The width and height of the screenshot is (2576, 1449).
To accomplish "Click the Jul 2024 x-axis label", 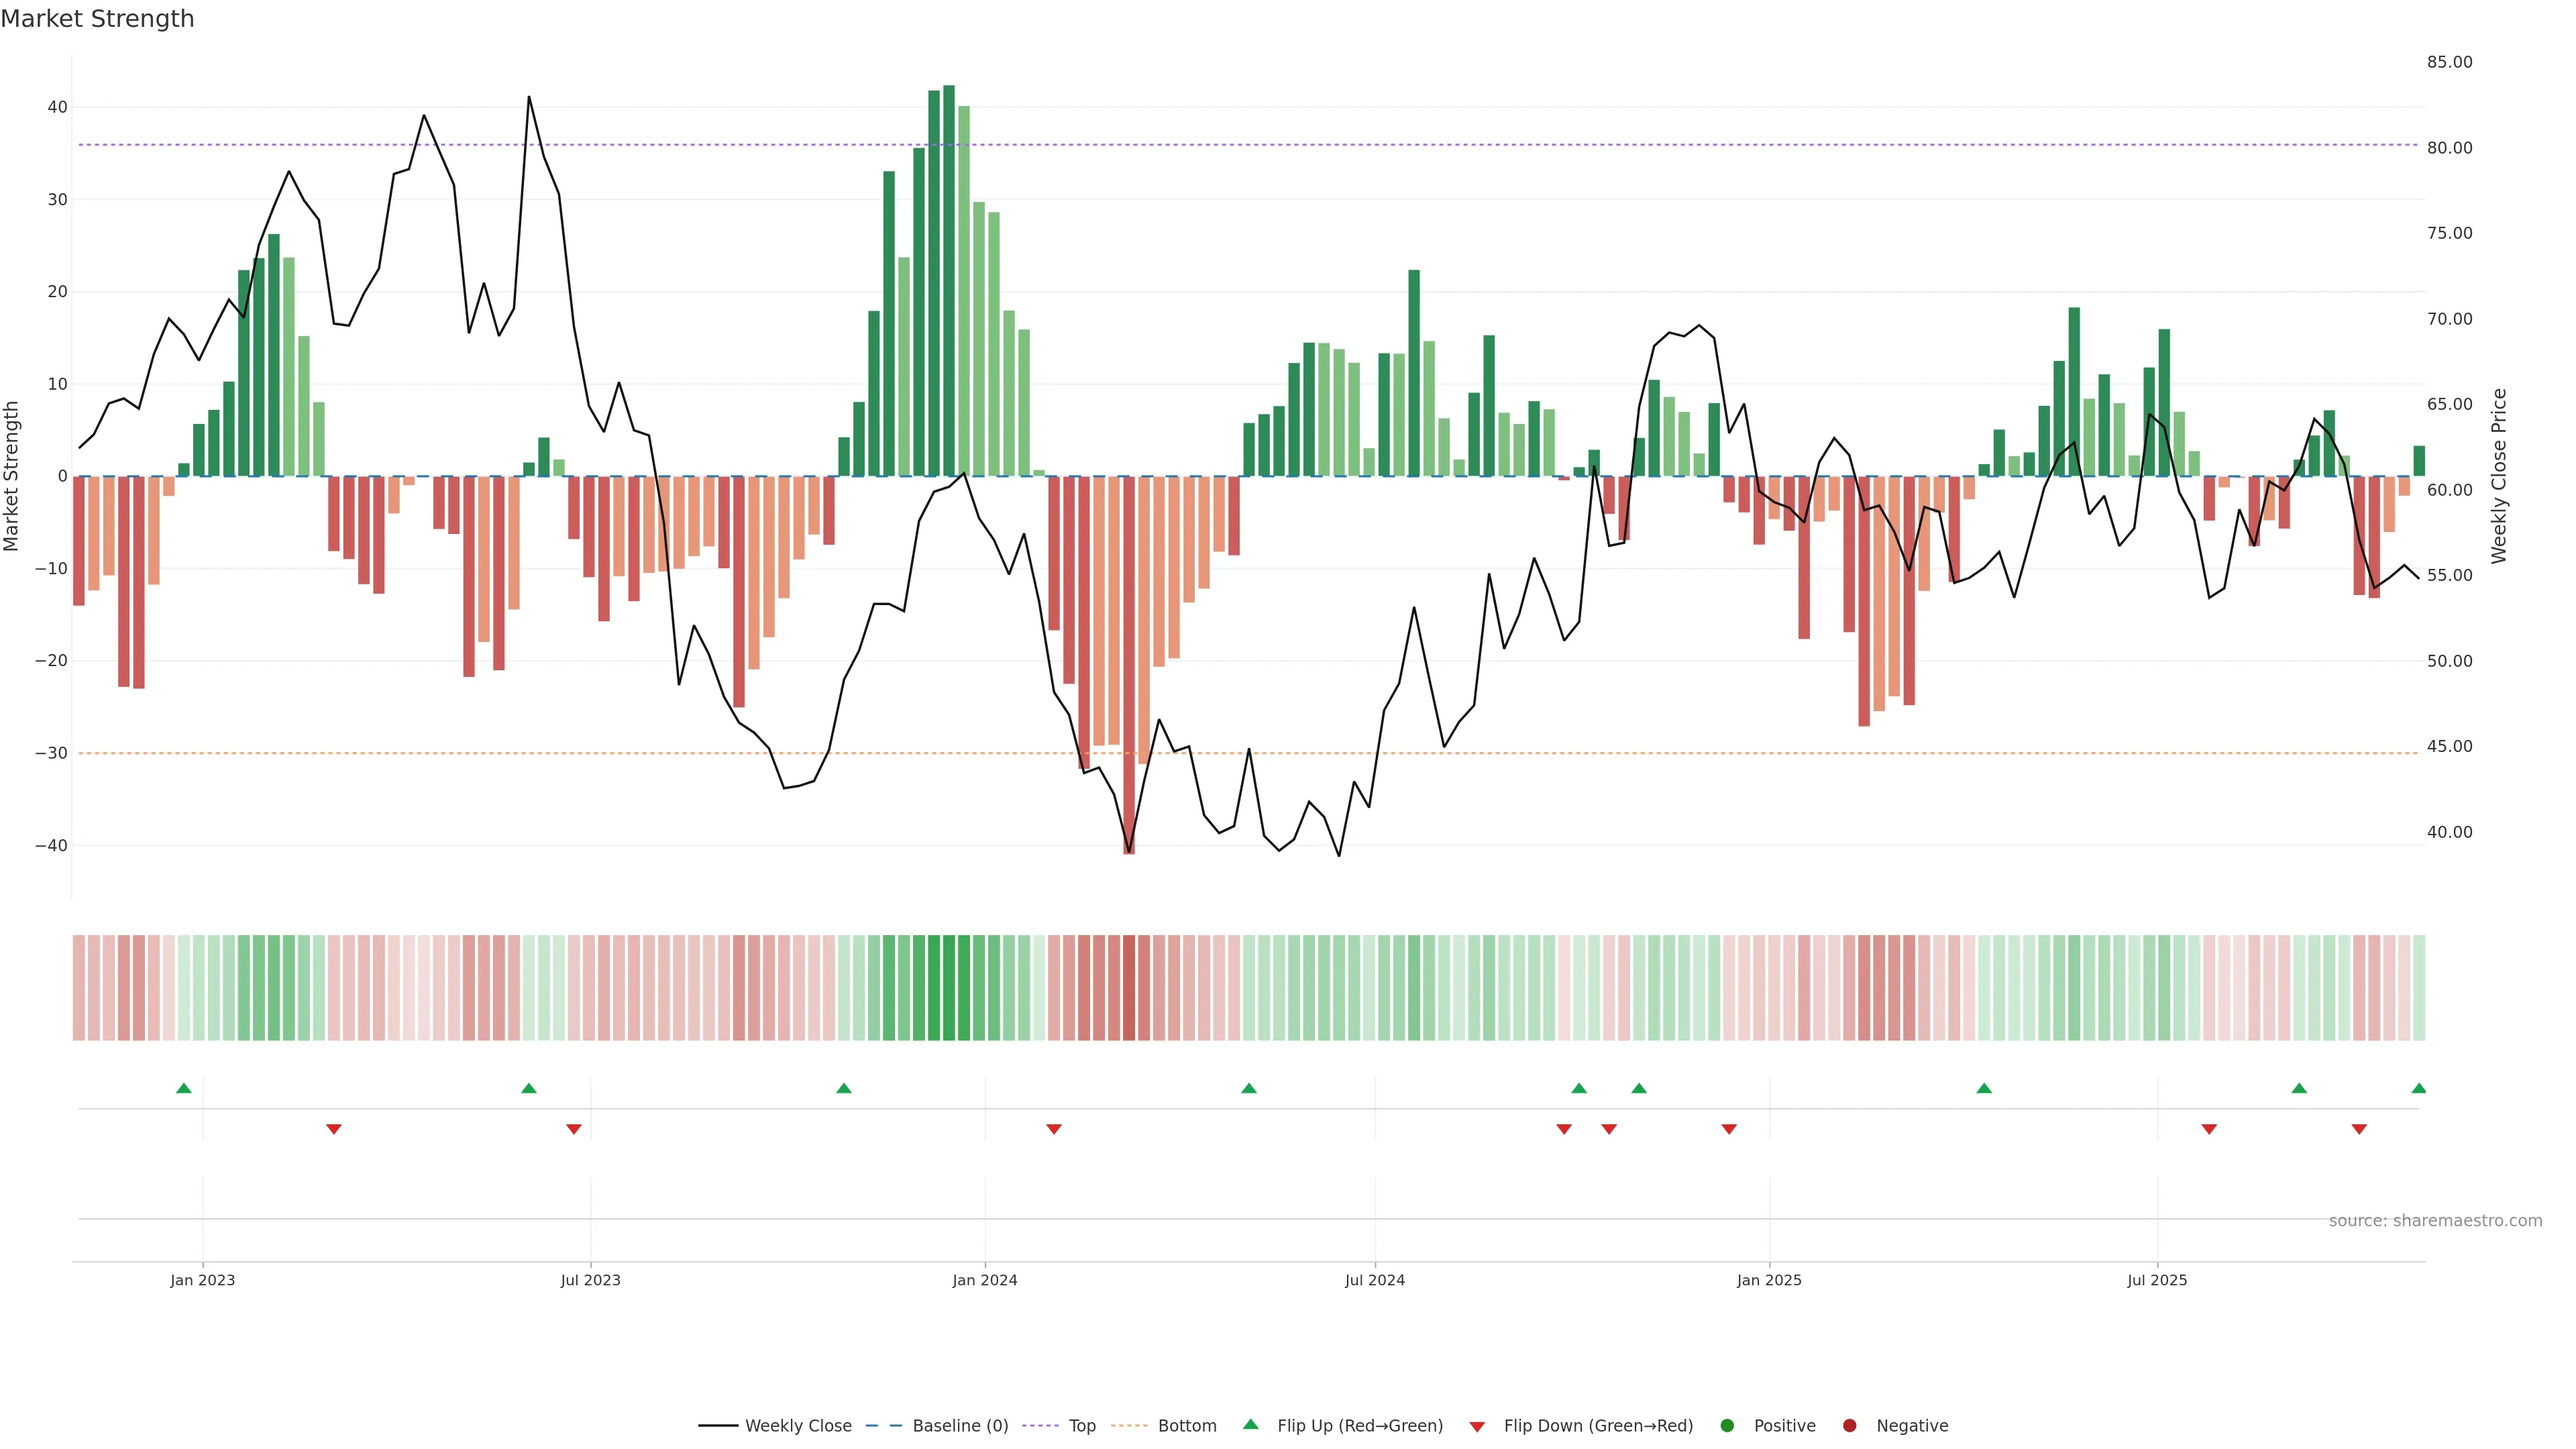I will click(x=1374, y=1280).
